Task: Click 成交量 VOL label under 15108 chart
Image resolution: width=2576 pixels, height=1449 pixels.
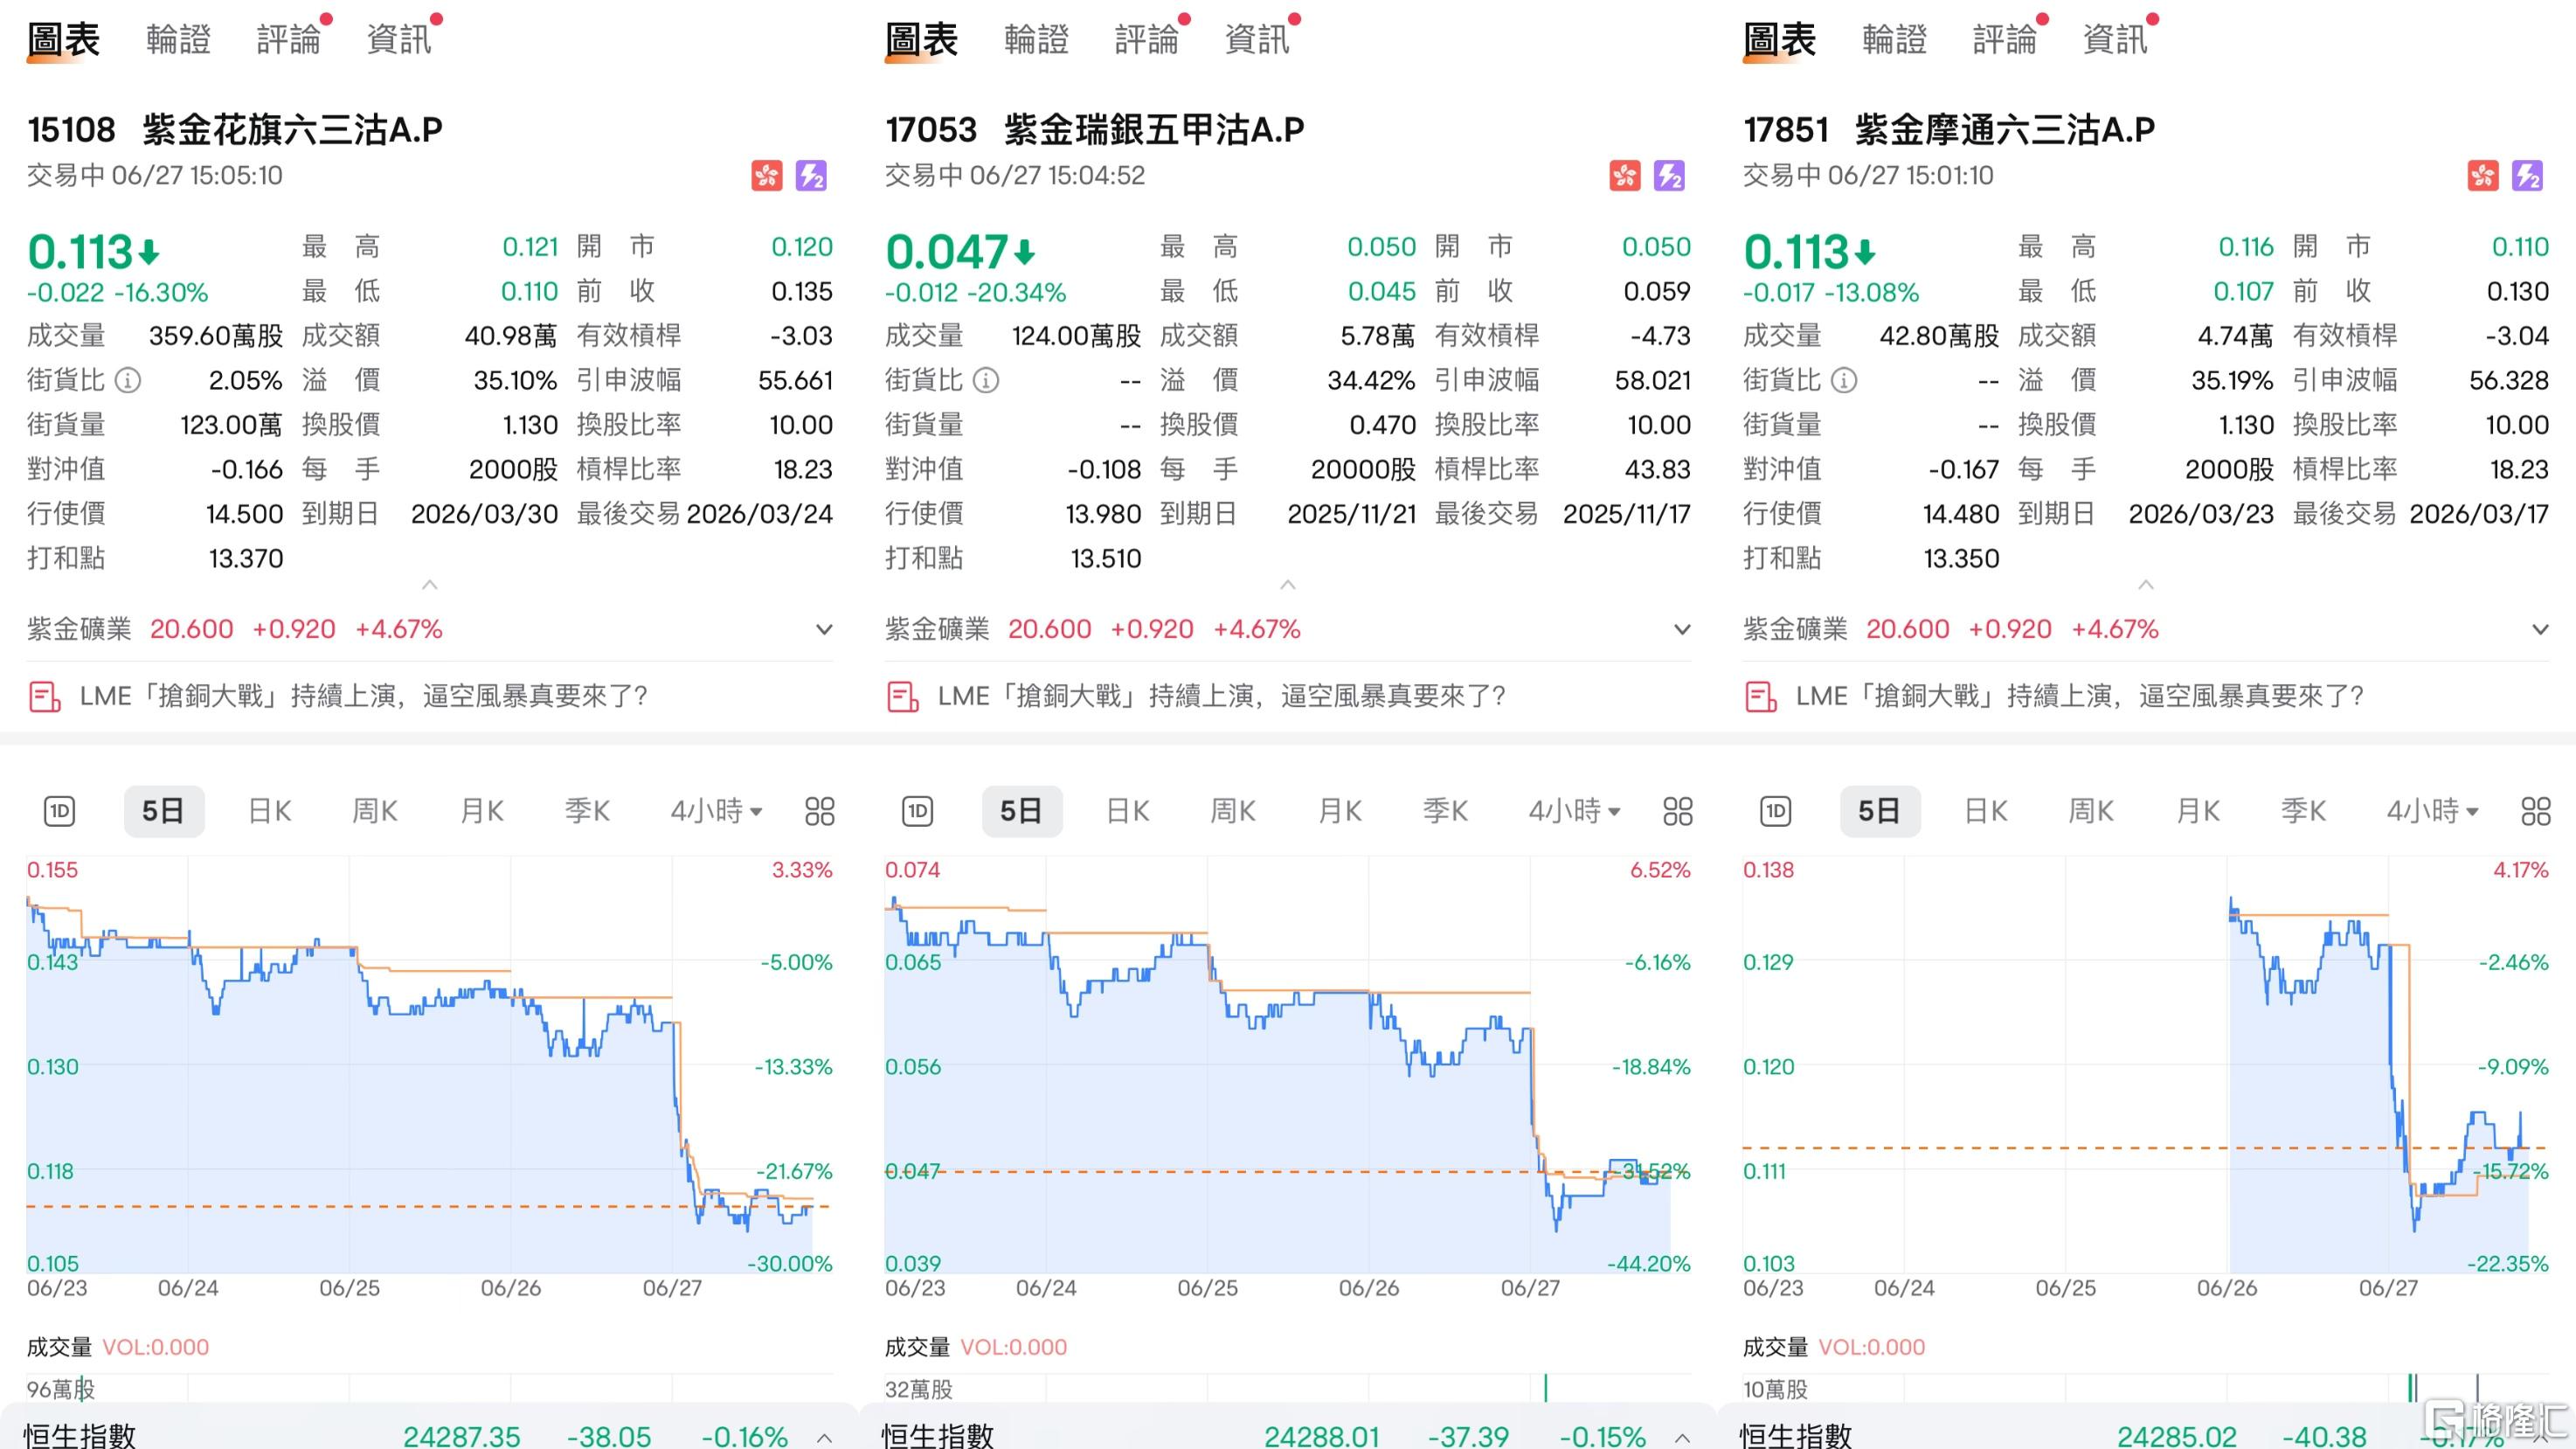Action: (118, 1347)
